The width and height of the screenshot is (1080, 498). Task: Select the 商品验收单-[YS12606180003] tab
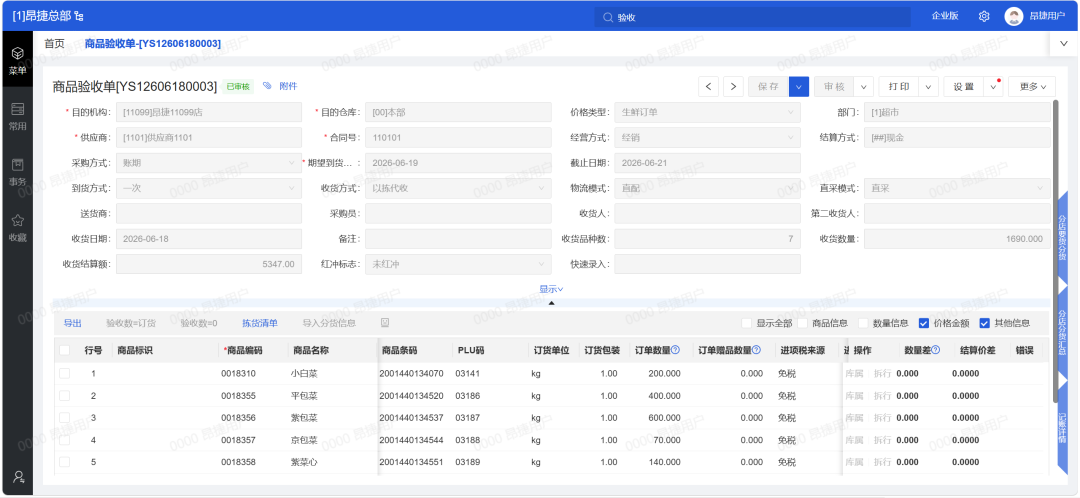[153, 43]
